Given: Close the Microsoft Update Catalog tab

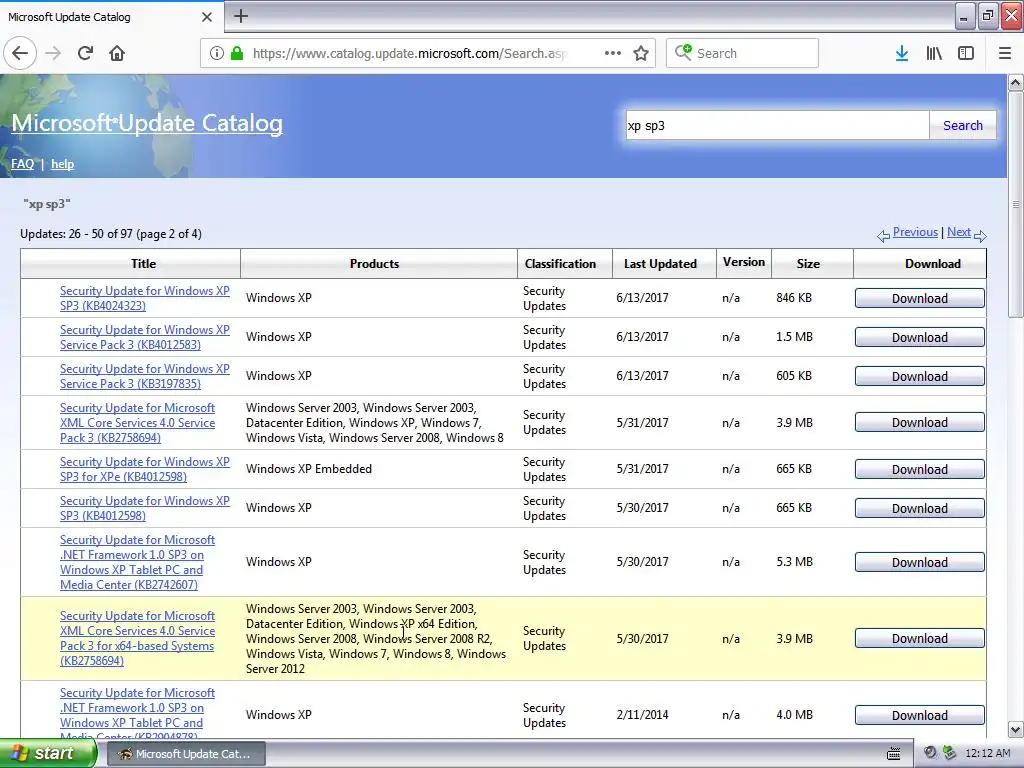Looking at the screenshot, I should [x=207, y=17].
